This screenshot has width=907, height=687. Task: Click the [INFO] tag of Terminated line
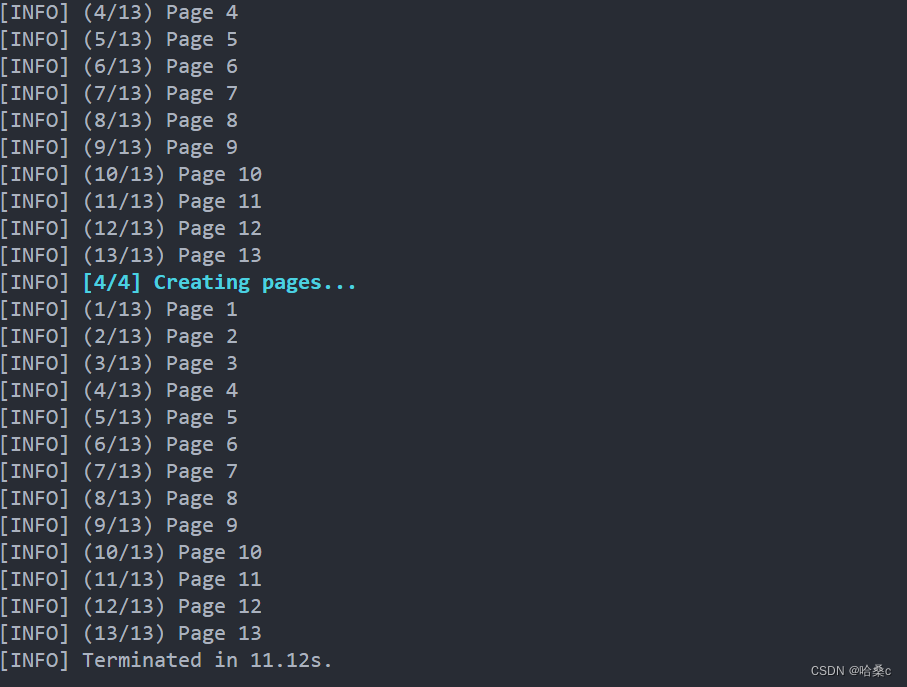tap(35, 660)
